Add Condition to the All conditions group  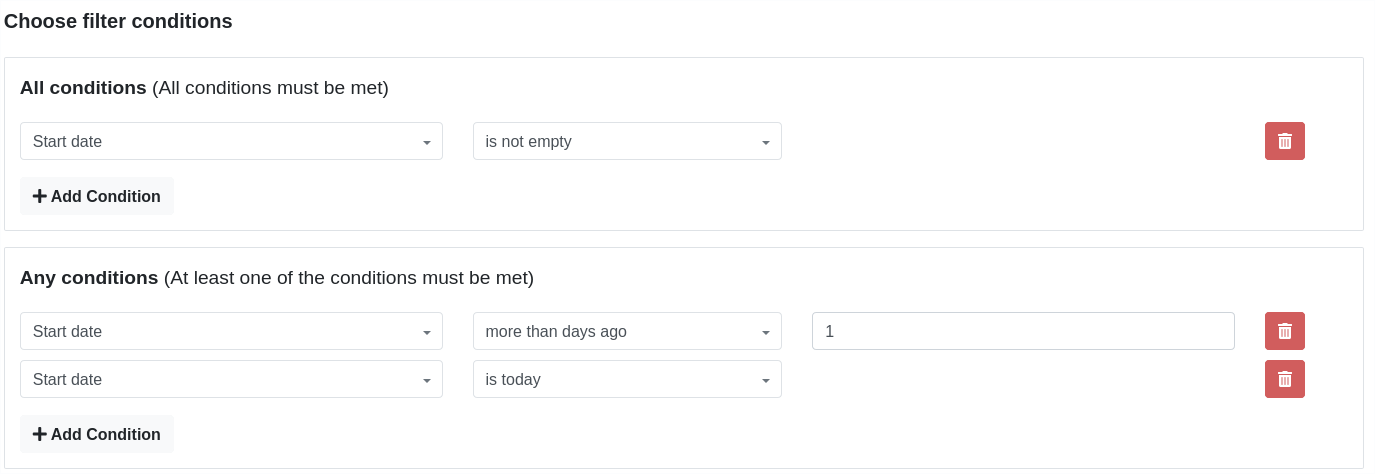point(97,196)
